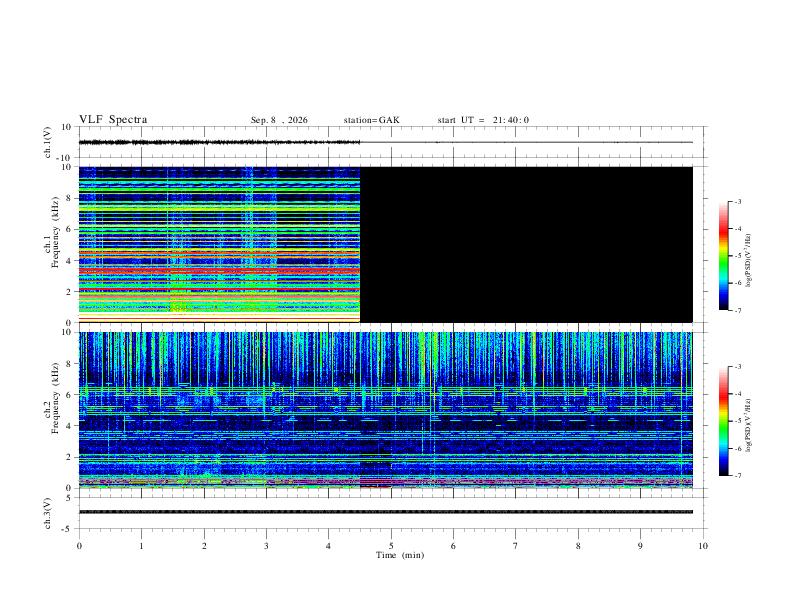Click the Time (min) axis label

coord(400,555)
